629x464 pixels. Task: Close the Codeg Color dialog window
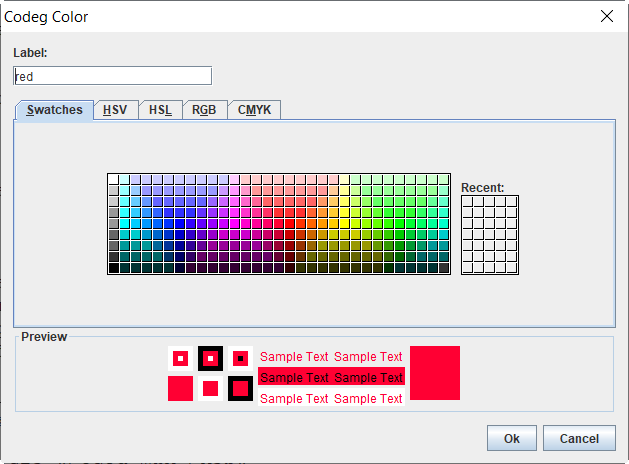(x=606, y=16)
